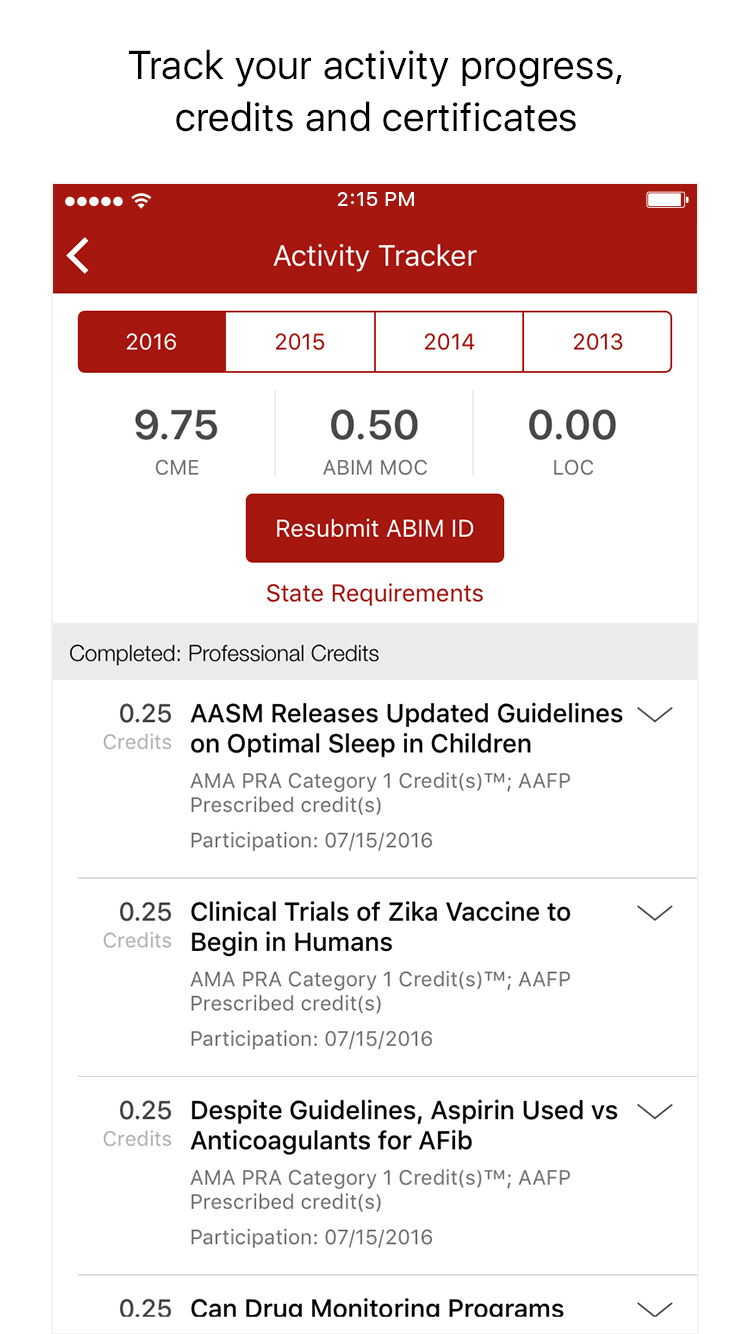Expand the Aspirin vs Anticoagulants entry
Image resolution: width=750 pixels, height=1334 pixels.
pos(655,1111)
